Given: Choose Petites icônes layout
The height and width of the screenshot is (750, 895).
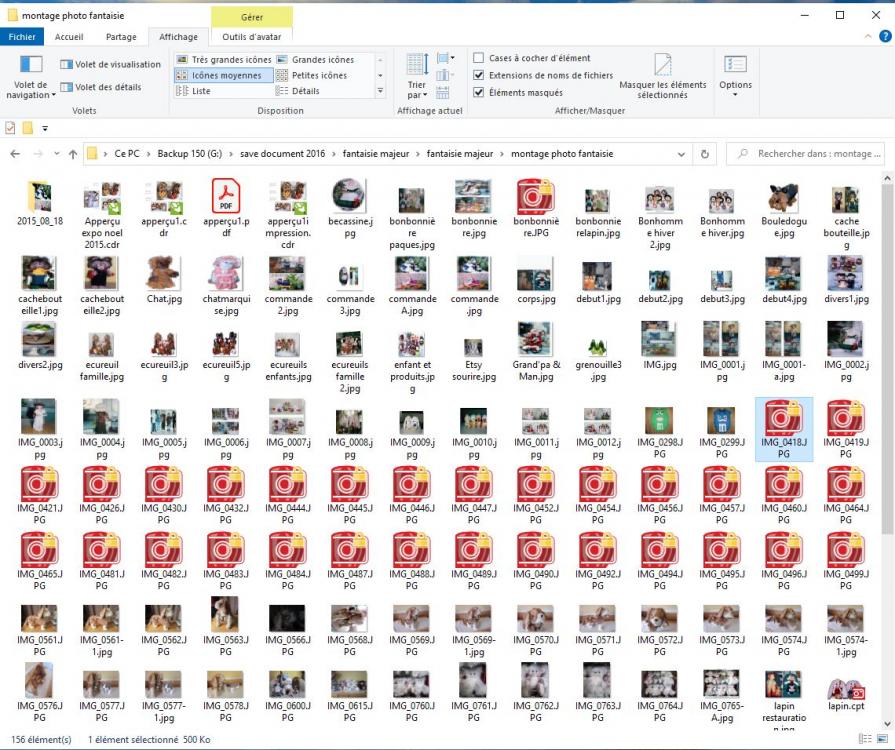Looking at the screenshot, I should (312, 75).
